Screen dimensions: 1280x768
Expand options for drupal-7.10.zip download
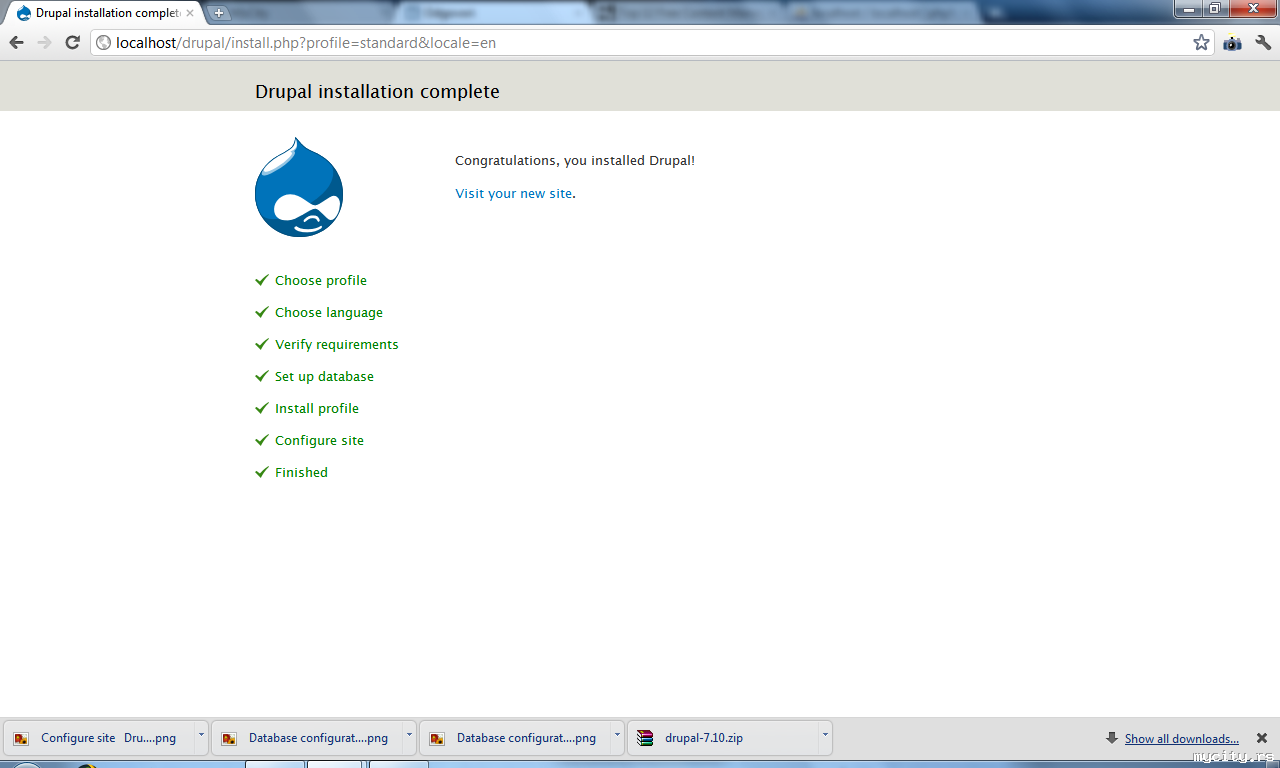coord(825,738)
